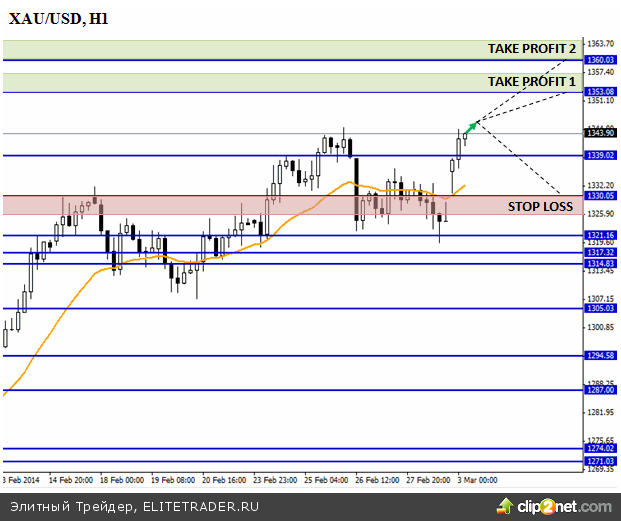Select the 1321.16 price level tag
The width and height of the screenshot is (621, 521).
tap(601, 235)
